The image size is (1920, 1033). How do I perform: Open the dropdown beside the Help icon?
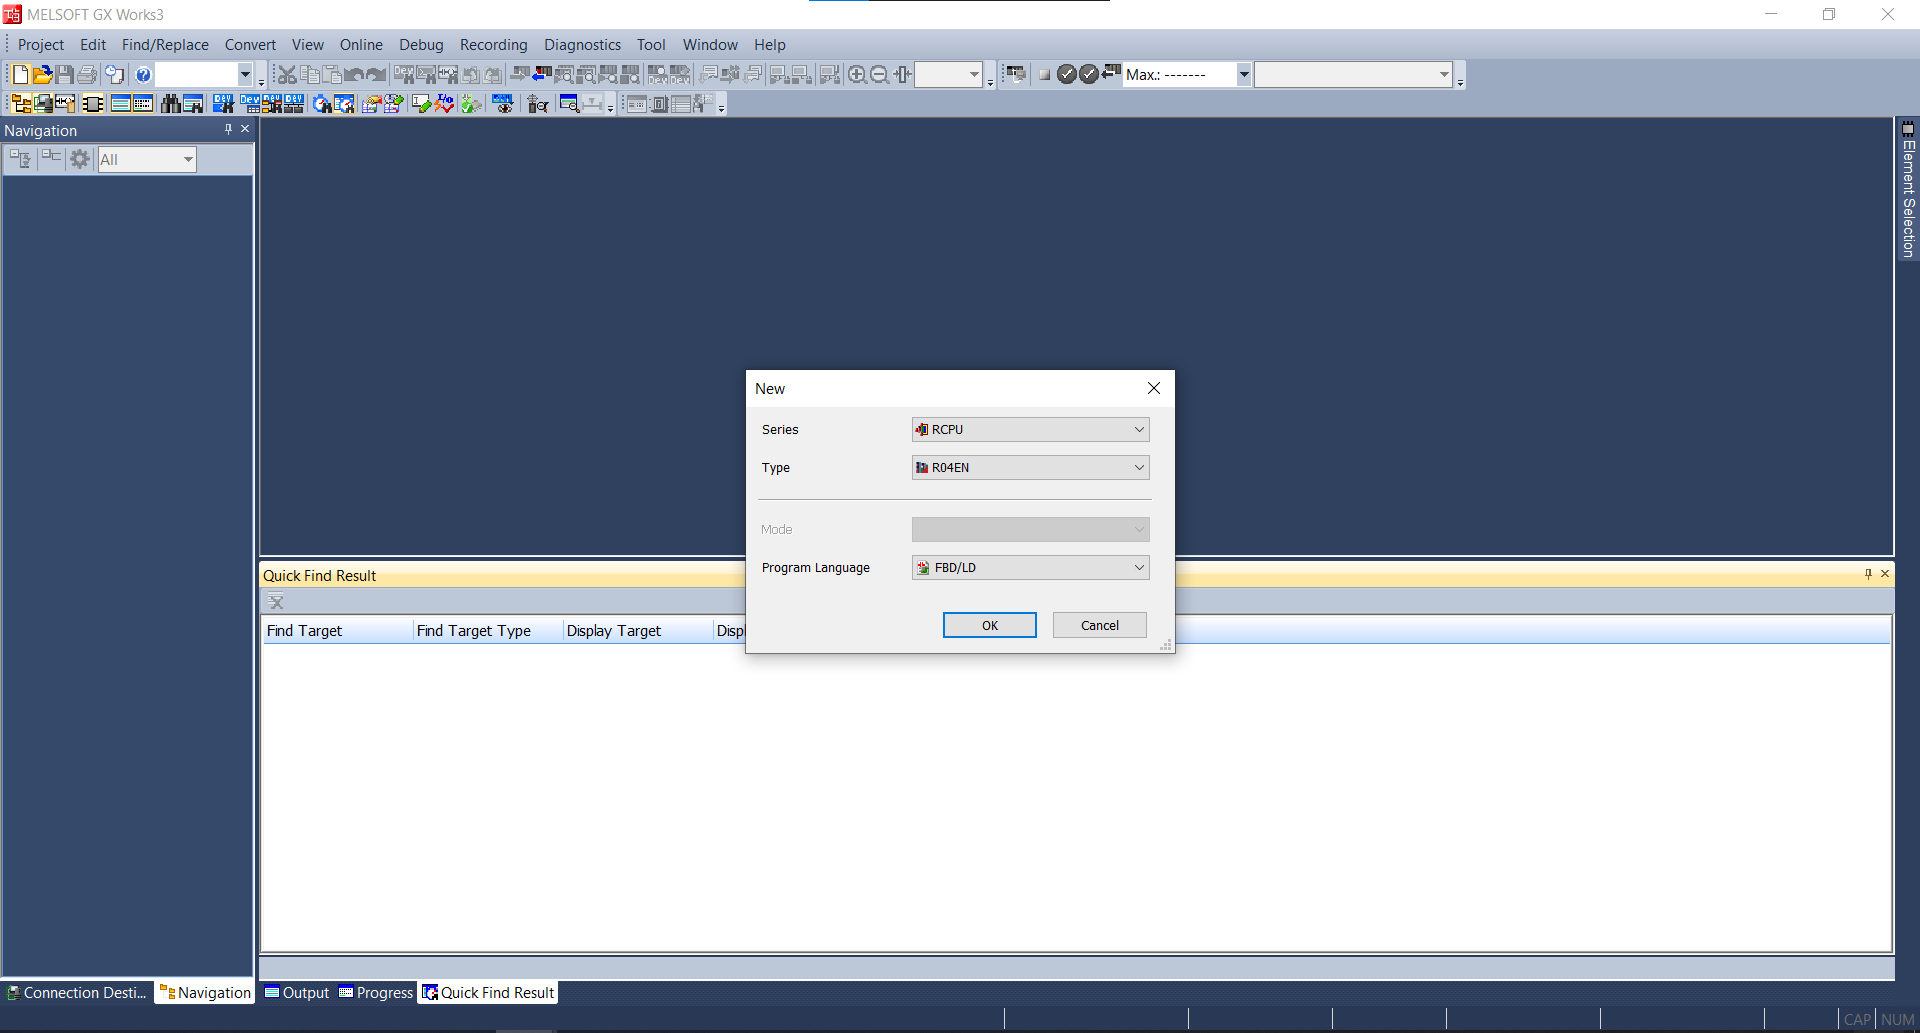pos(245,74)
